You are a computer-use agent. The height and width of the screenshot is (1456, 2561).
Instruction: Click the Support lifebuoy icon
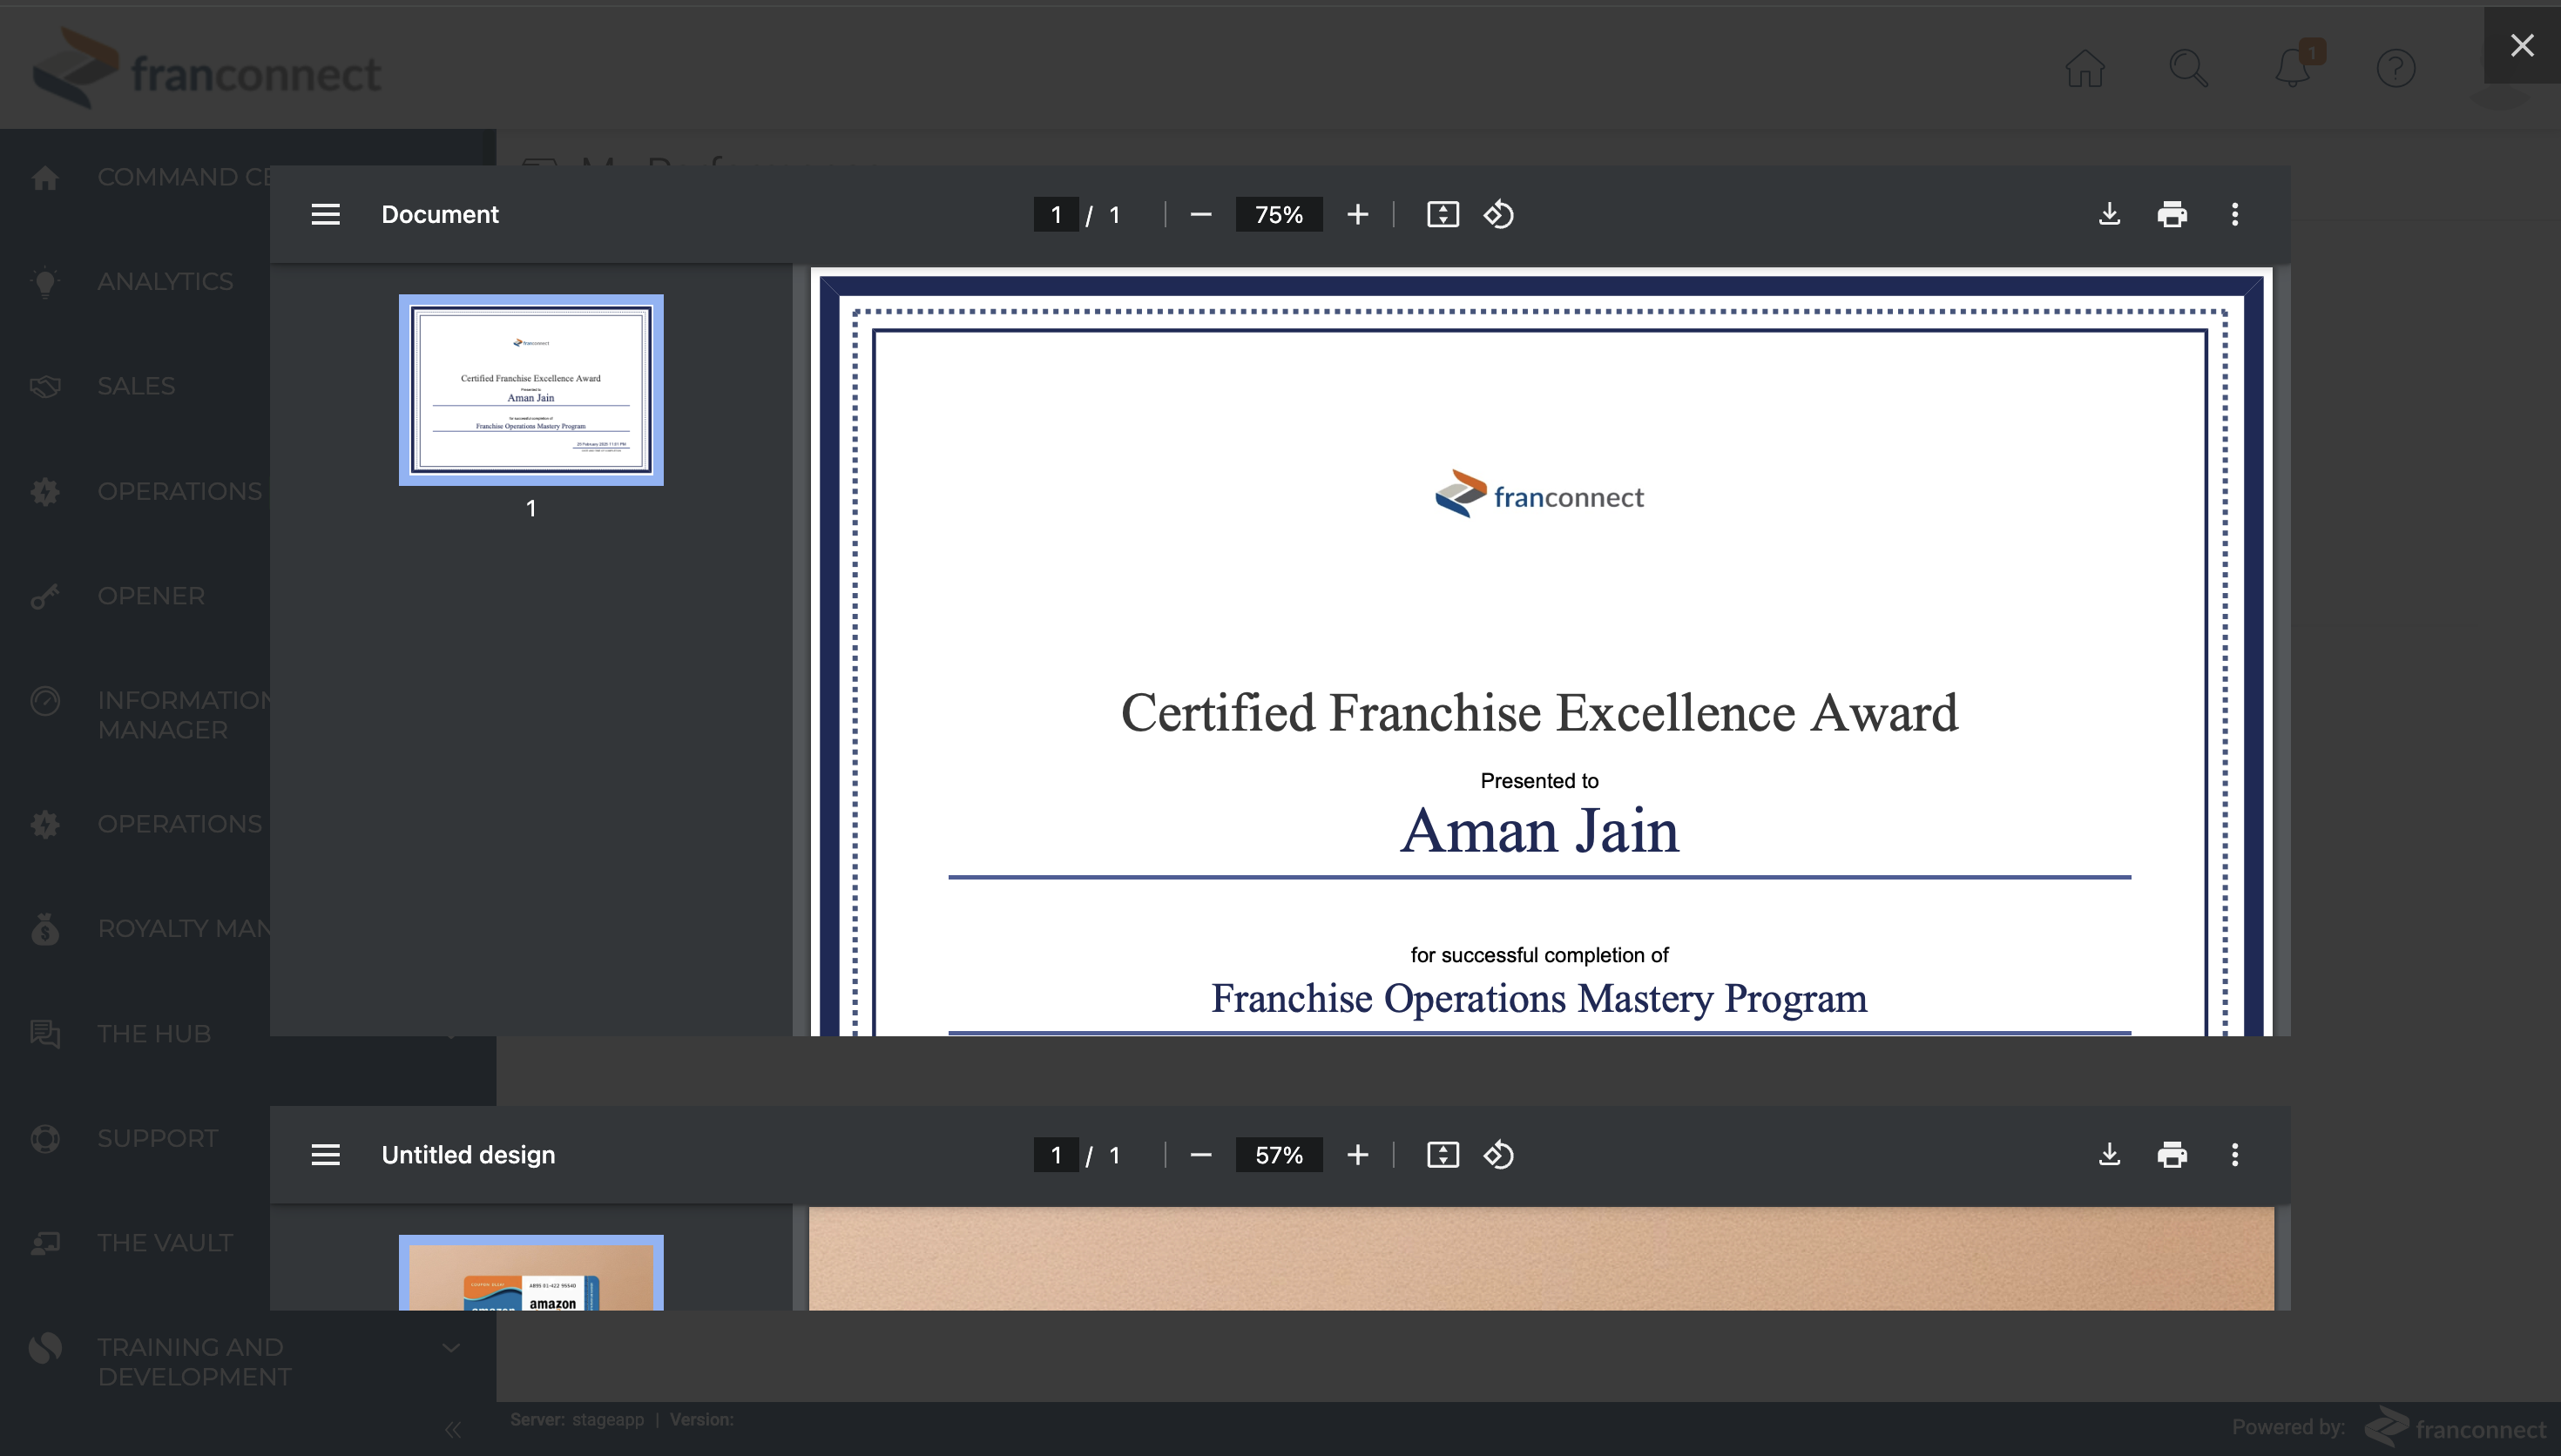click(x=45, y=1138)
